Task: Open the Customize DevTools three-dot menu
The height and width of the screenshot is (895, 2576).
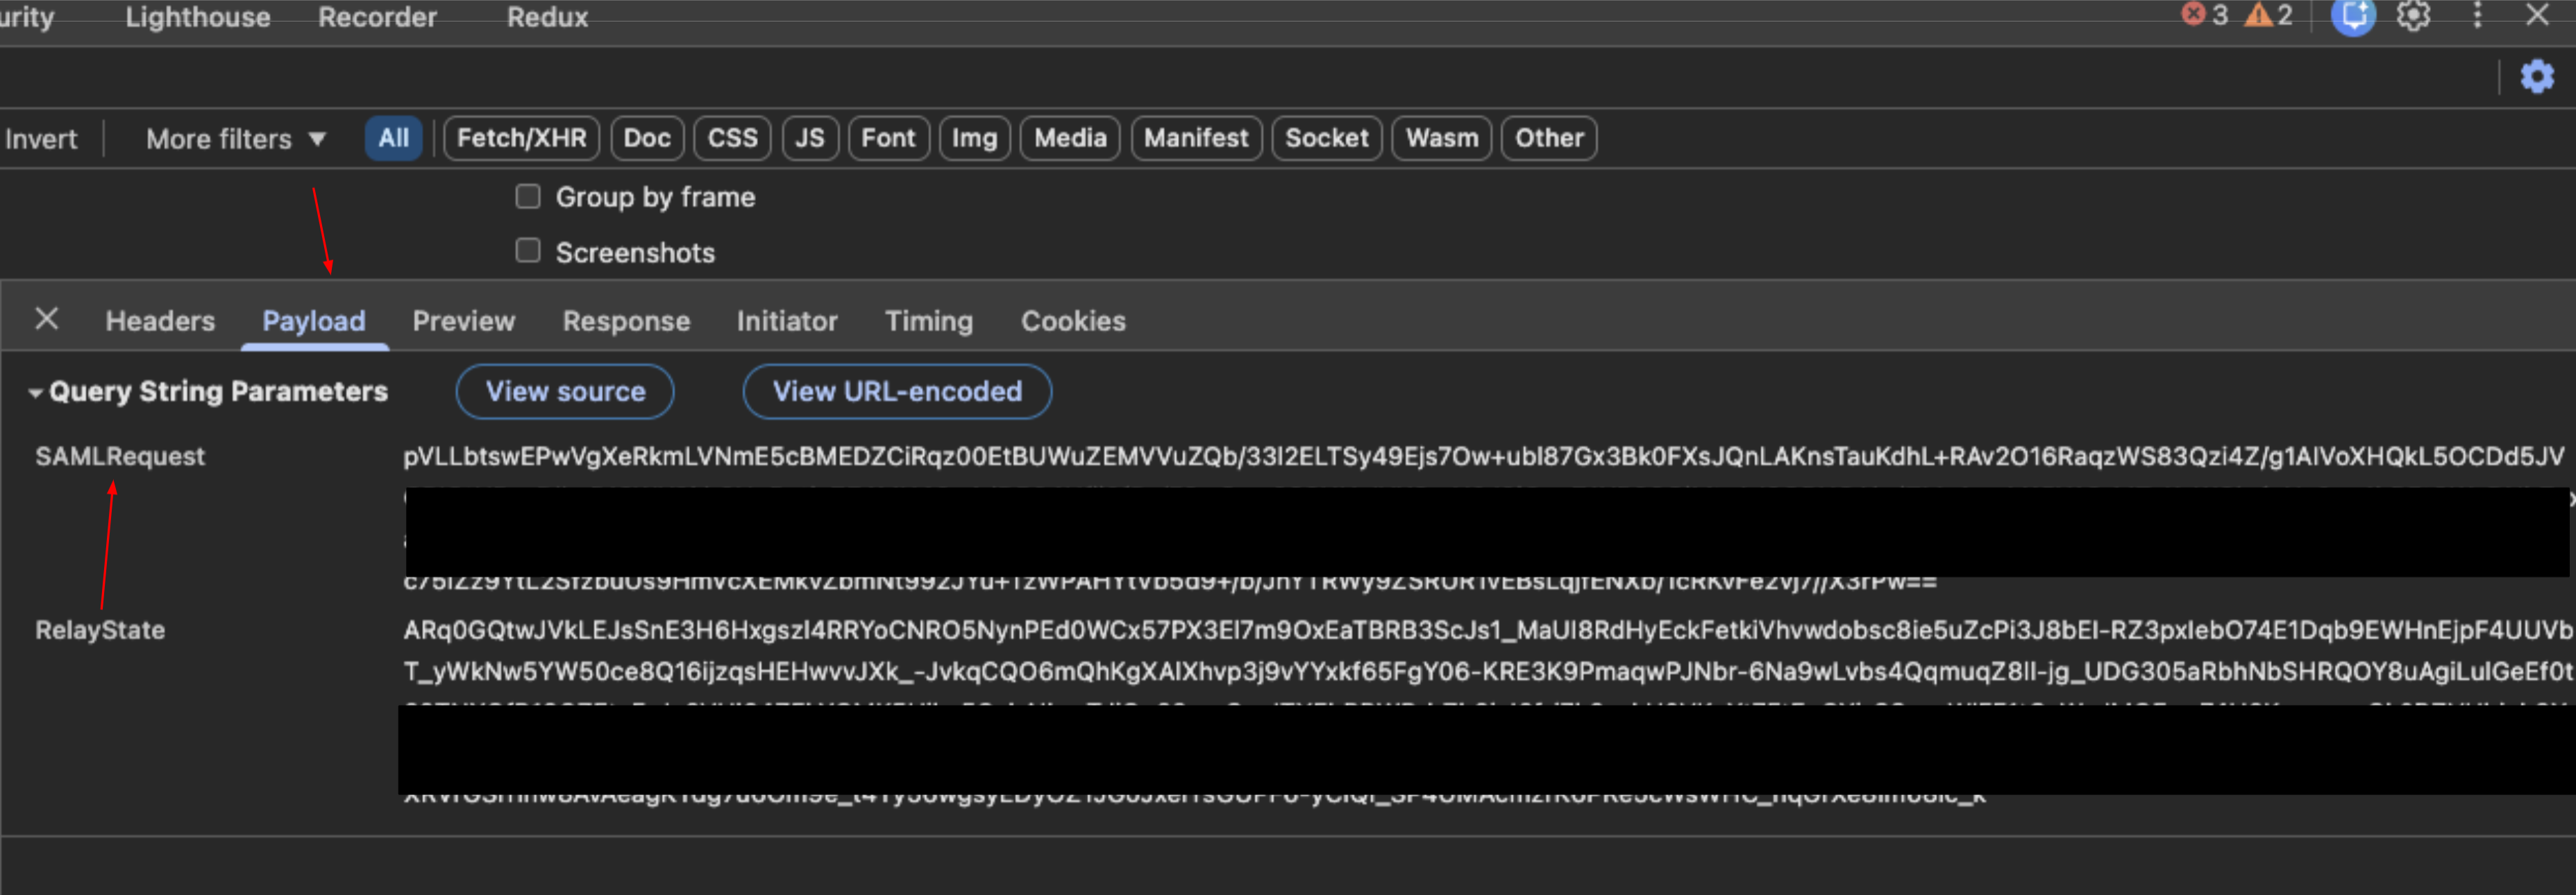Action: tap(2477, 16)
